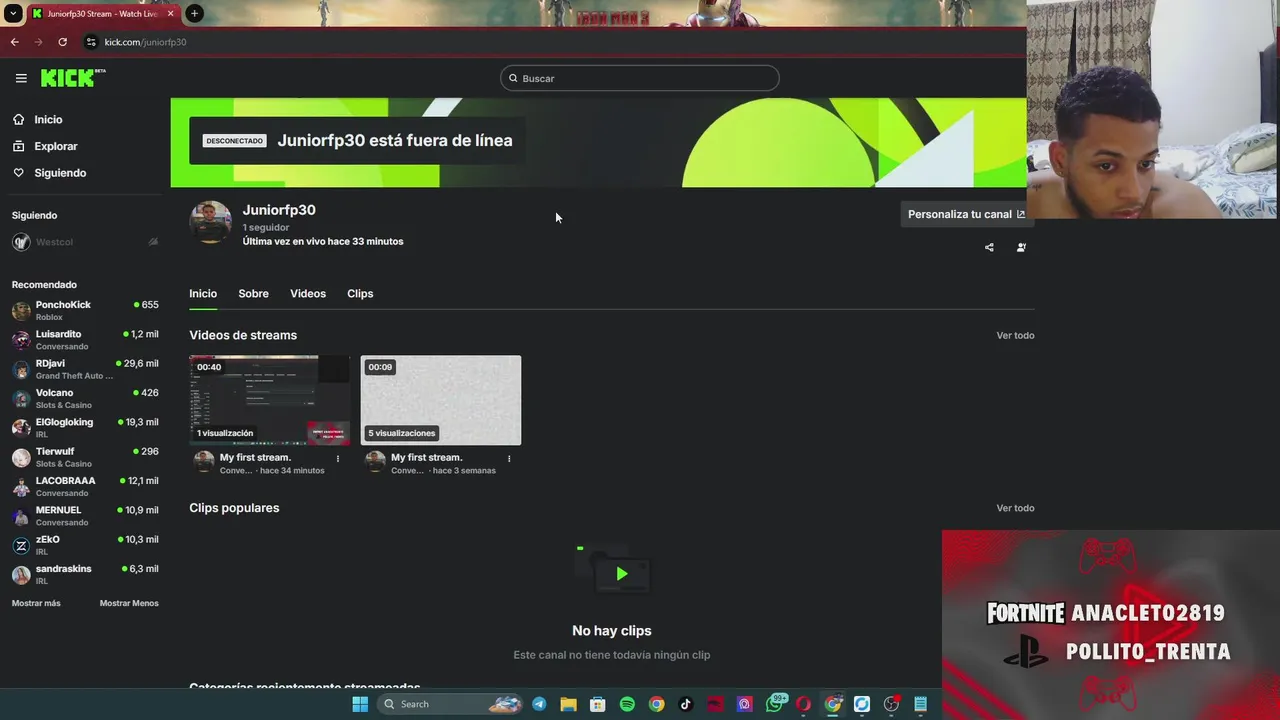
Task: Click the Juniorfp30 profile avatar
Action: [210, 222]
